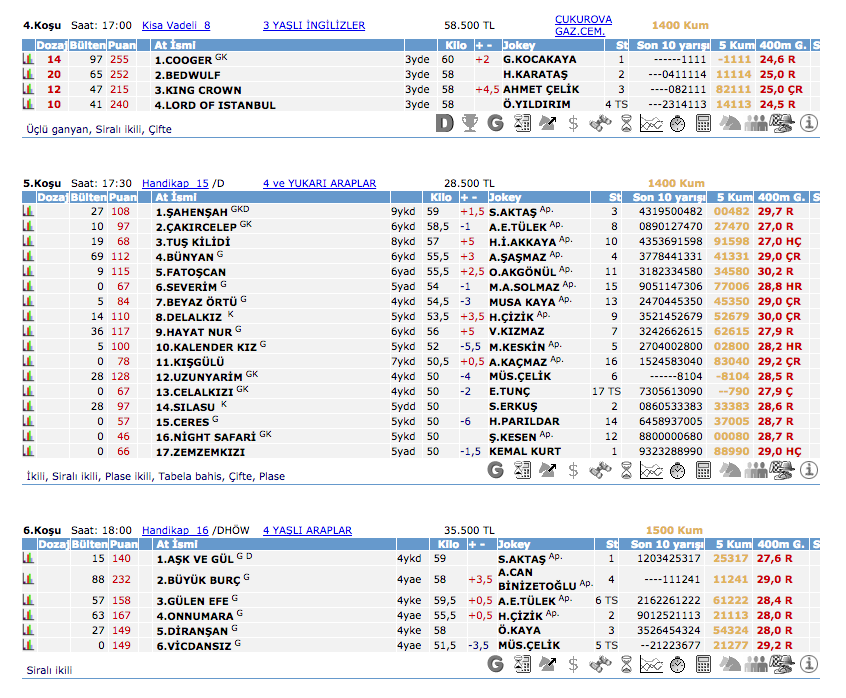Open bar chart icon beside 1.COOGER

tap(28, 60)
